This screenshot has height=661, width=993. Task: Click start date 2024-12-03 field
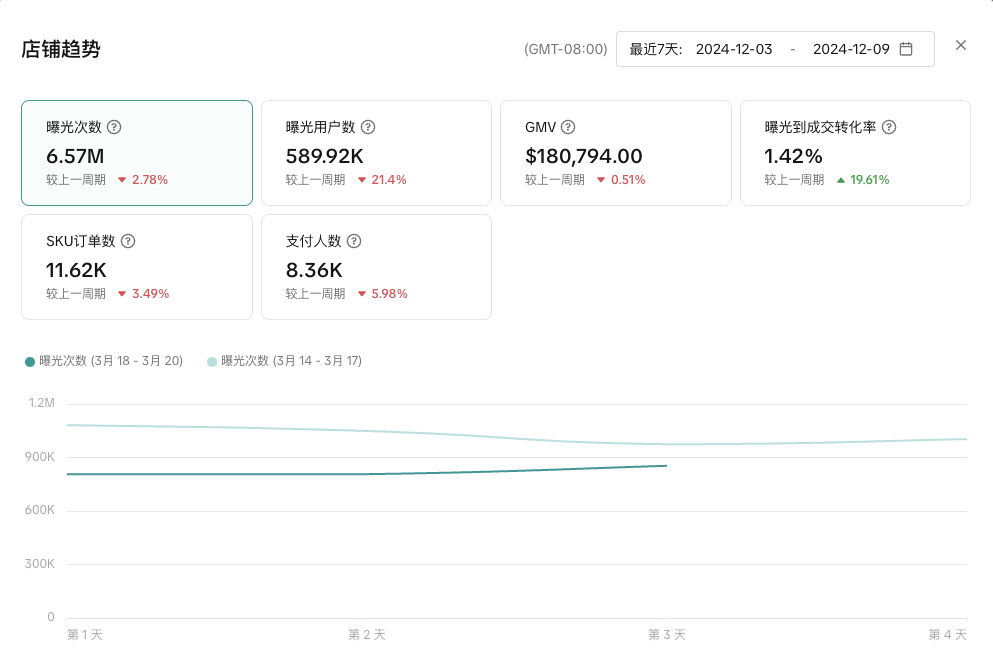click(x=734, y=49)
